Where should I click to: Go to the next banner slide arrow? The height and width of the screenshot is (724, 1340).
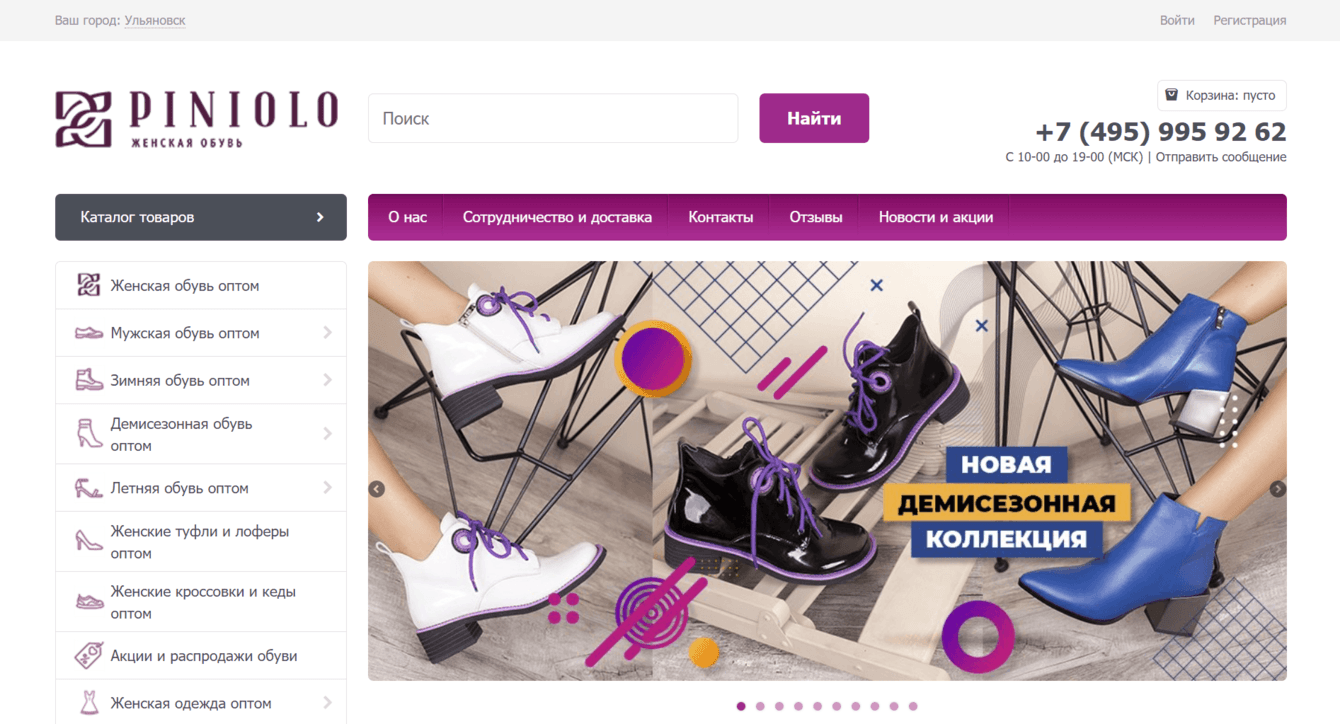(1277, 489)
